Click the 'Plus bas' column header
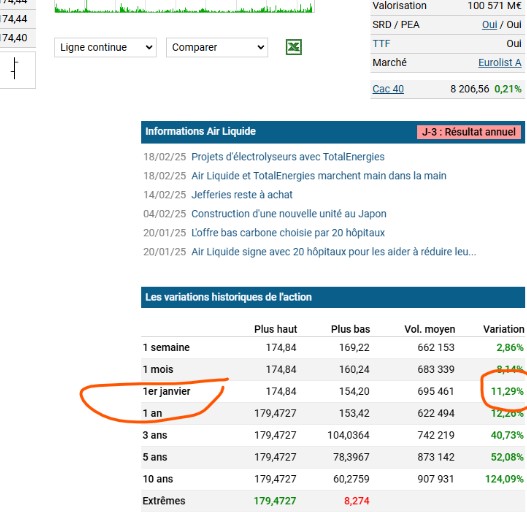The width and height of the screenshot is (527, 512). [x=351, y=329]
